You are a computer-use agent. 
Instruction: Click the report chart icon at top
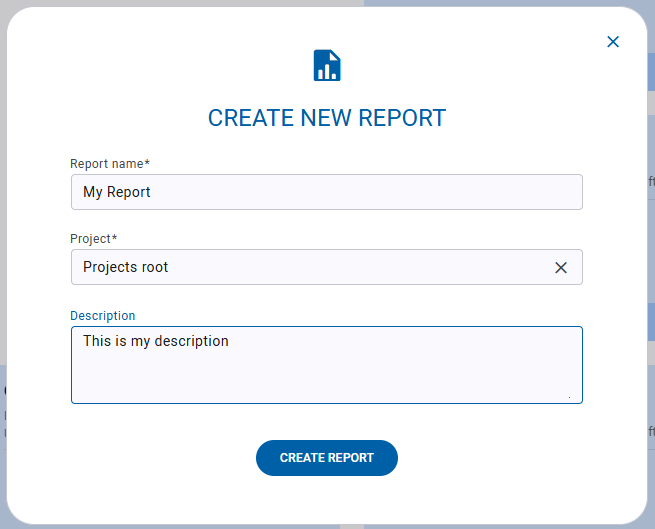pos(327,65)
